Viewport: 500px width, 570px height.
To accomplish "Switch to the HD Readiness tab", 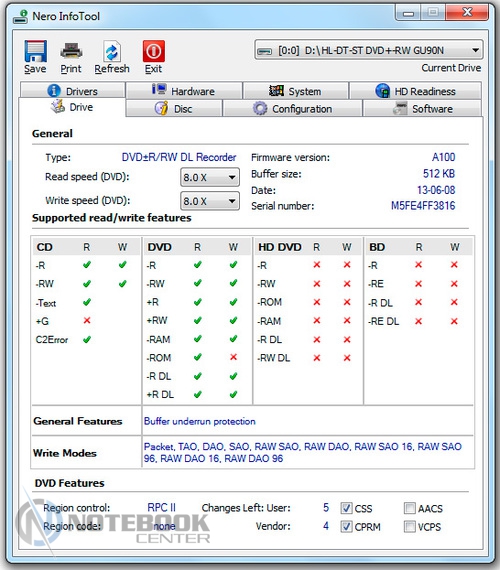I will 415,91.
